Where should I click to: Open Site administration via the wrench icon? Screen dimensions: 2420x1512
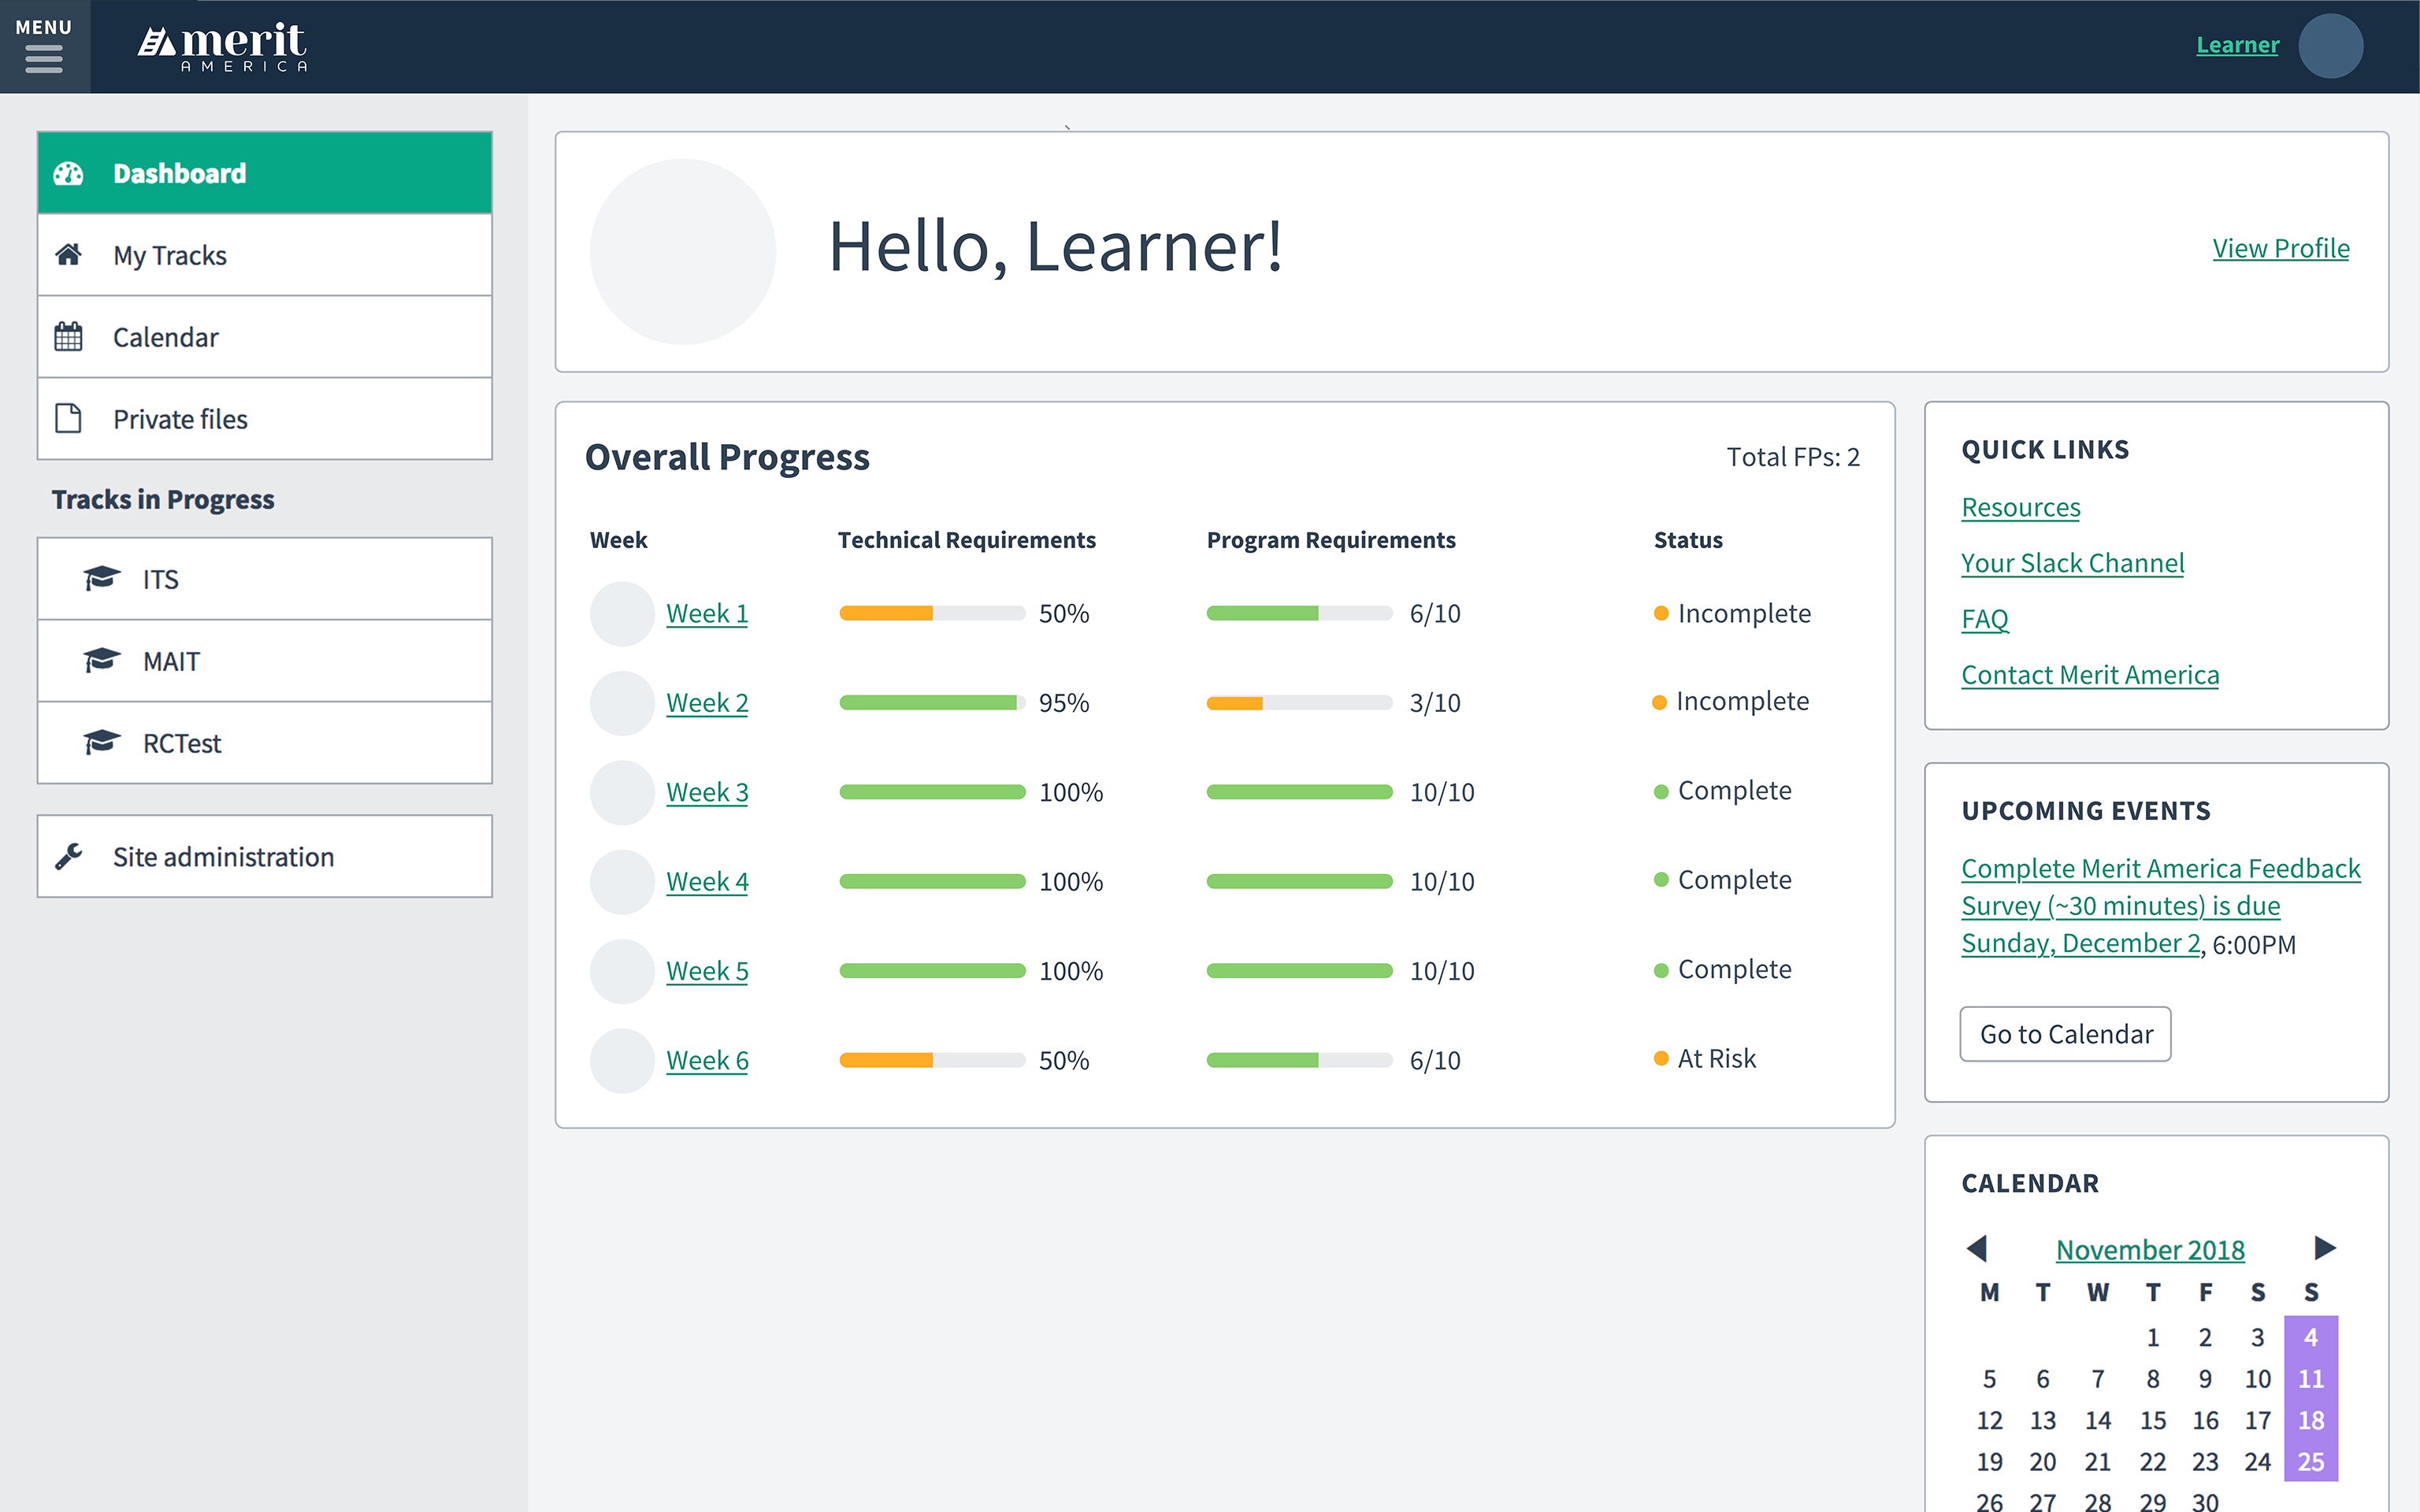click(69, 856)
